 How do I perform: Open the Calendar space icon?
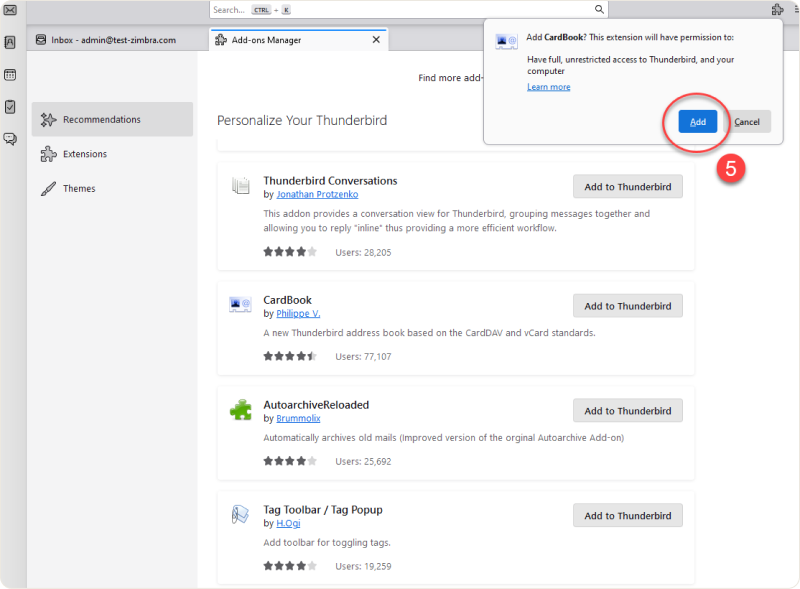[x=10, y=75]
